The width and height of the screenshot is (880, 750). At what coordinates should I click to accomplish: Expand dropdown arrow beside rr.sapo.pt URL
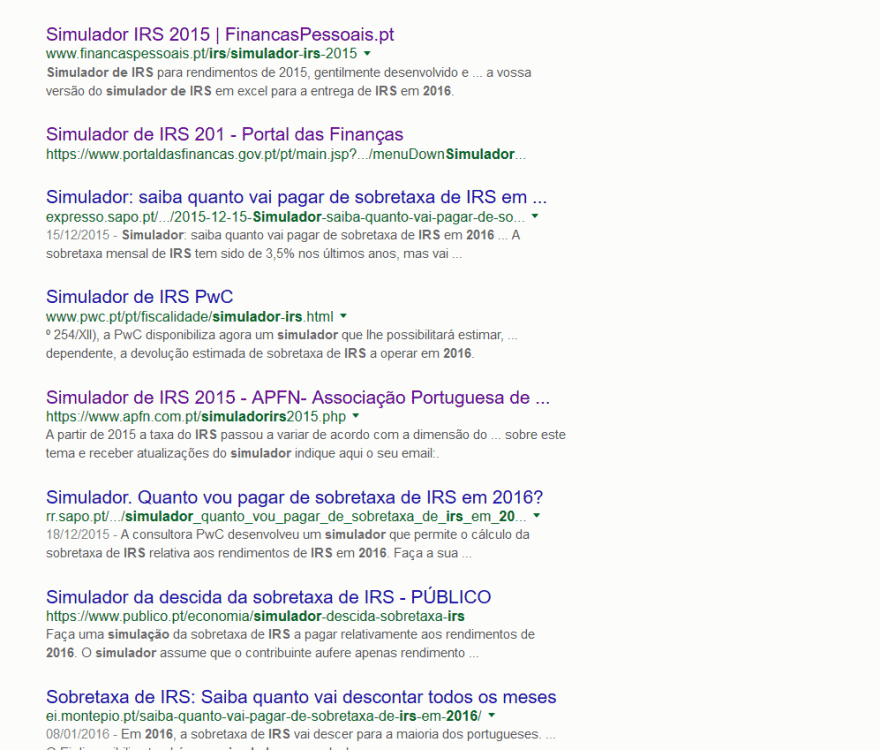[537, 515]
